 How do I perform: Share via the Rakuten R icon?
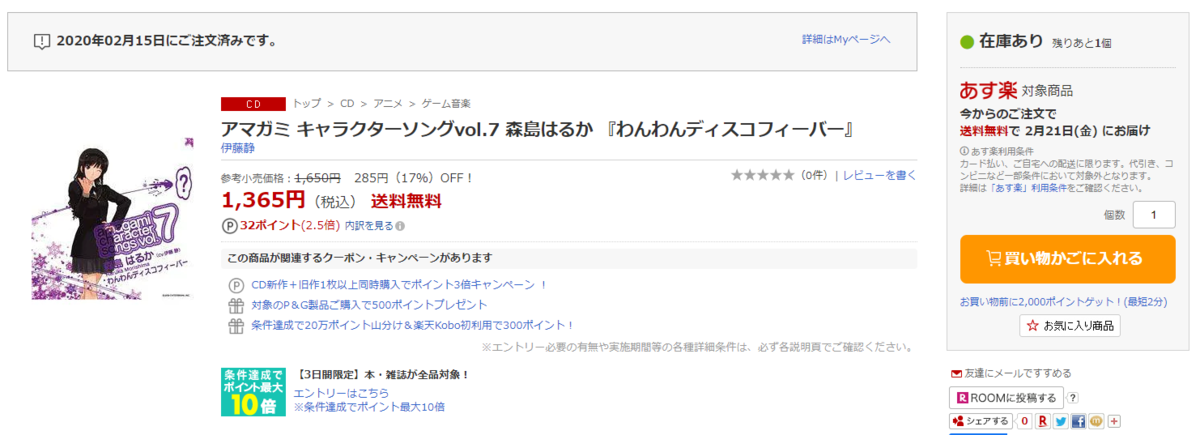click(1043, 421)
